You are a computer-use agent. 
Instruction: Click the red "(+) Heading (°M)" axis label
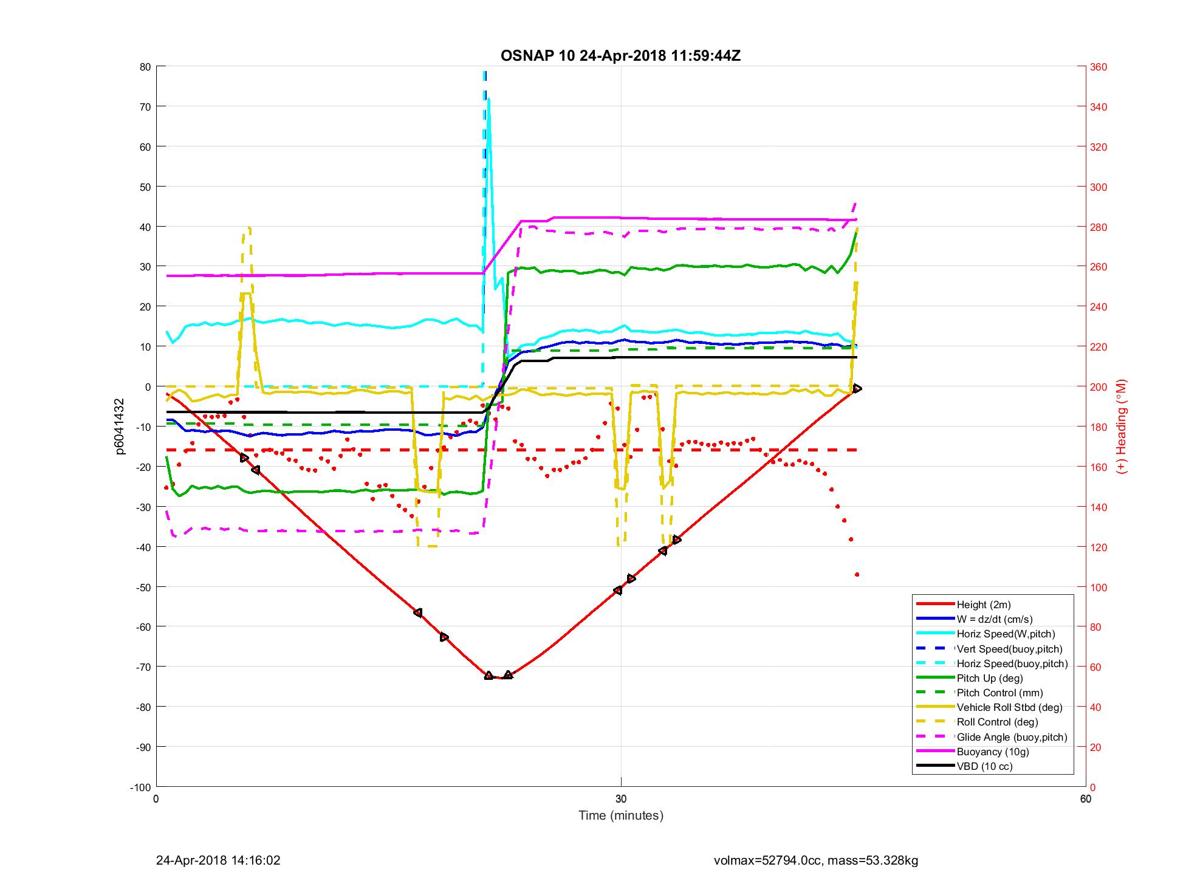pyautogui.click(x=1122, y=426)
